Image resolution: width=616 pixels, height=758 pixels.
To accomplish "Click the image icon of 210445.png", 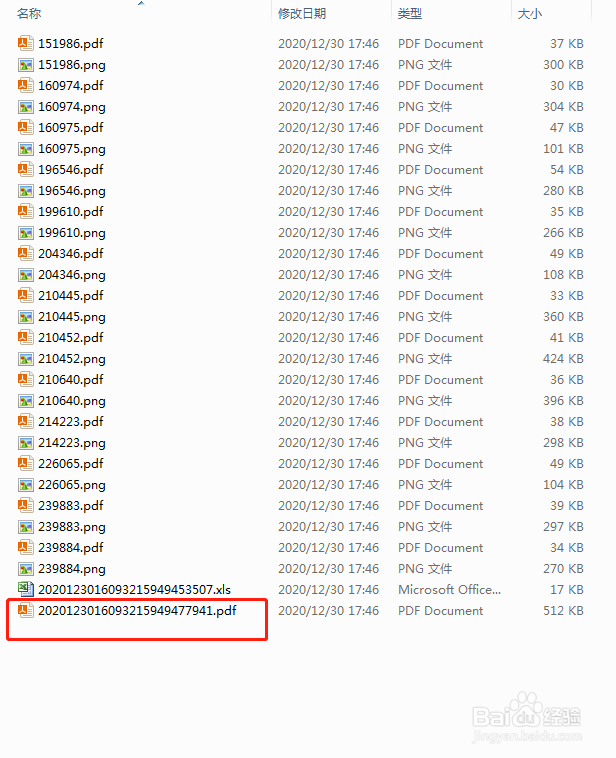I will tap(26, 317).
